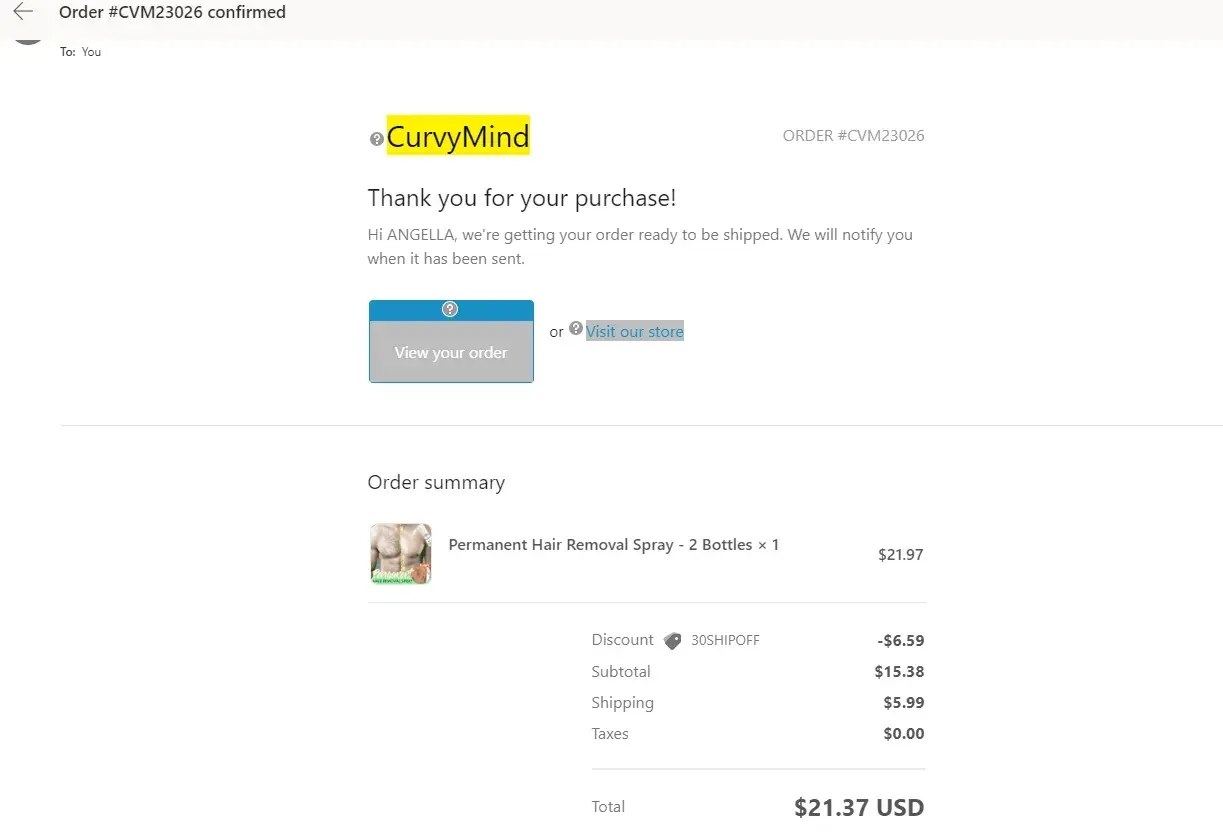The height and width of the screenshot is (835, 1223).
Task: Click the Order summary heading
Action: [436, 482]
